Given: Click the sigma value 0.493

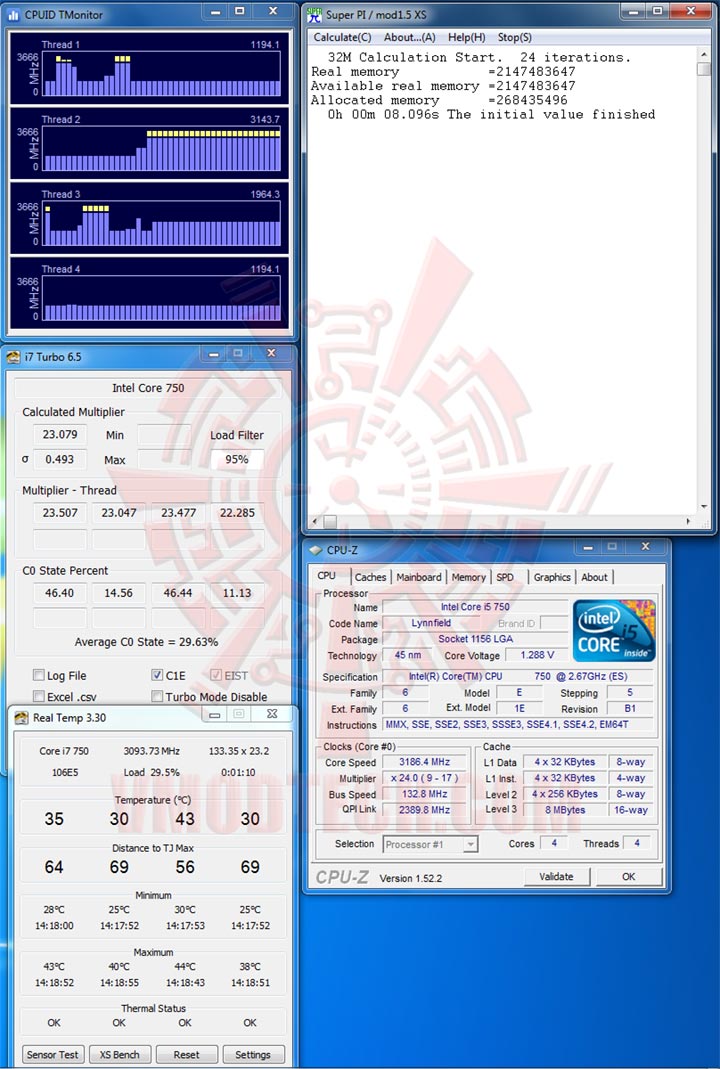Looking at the screenshot, I should click(x=60, y=460).
